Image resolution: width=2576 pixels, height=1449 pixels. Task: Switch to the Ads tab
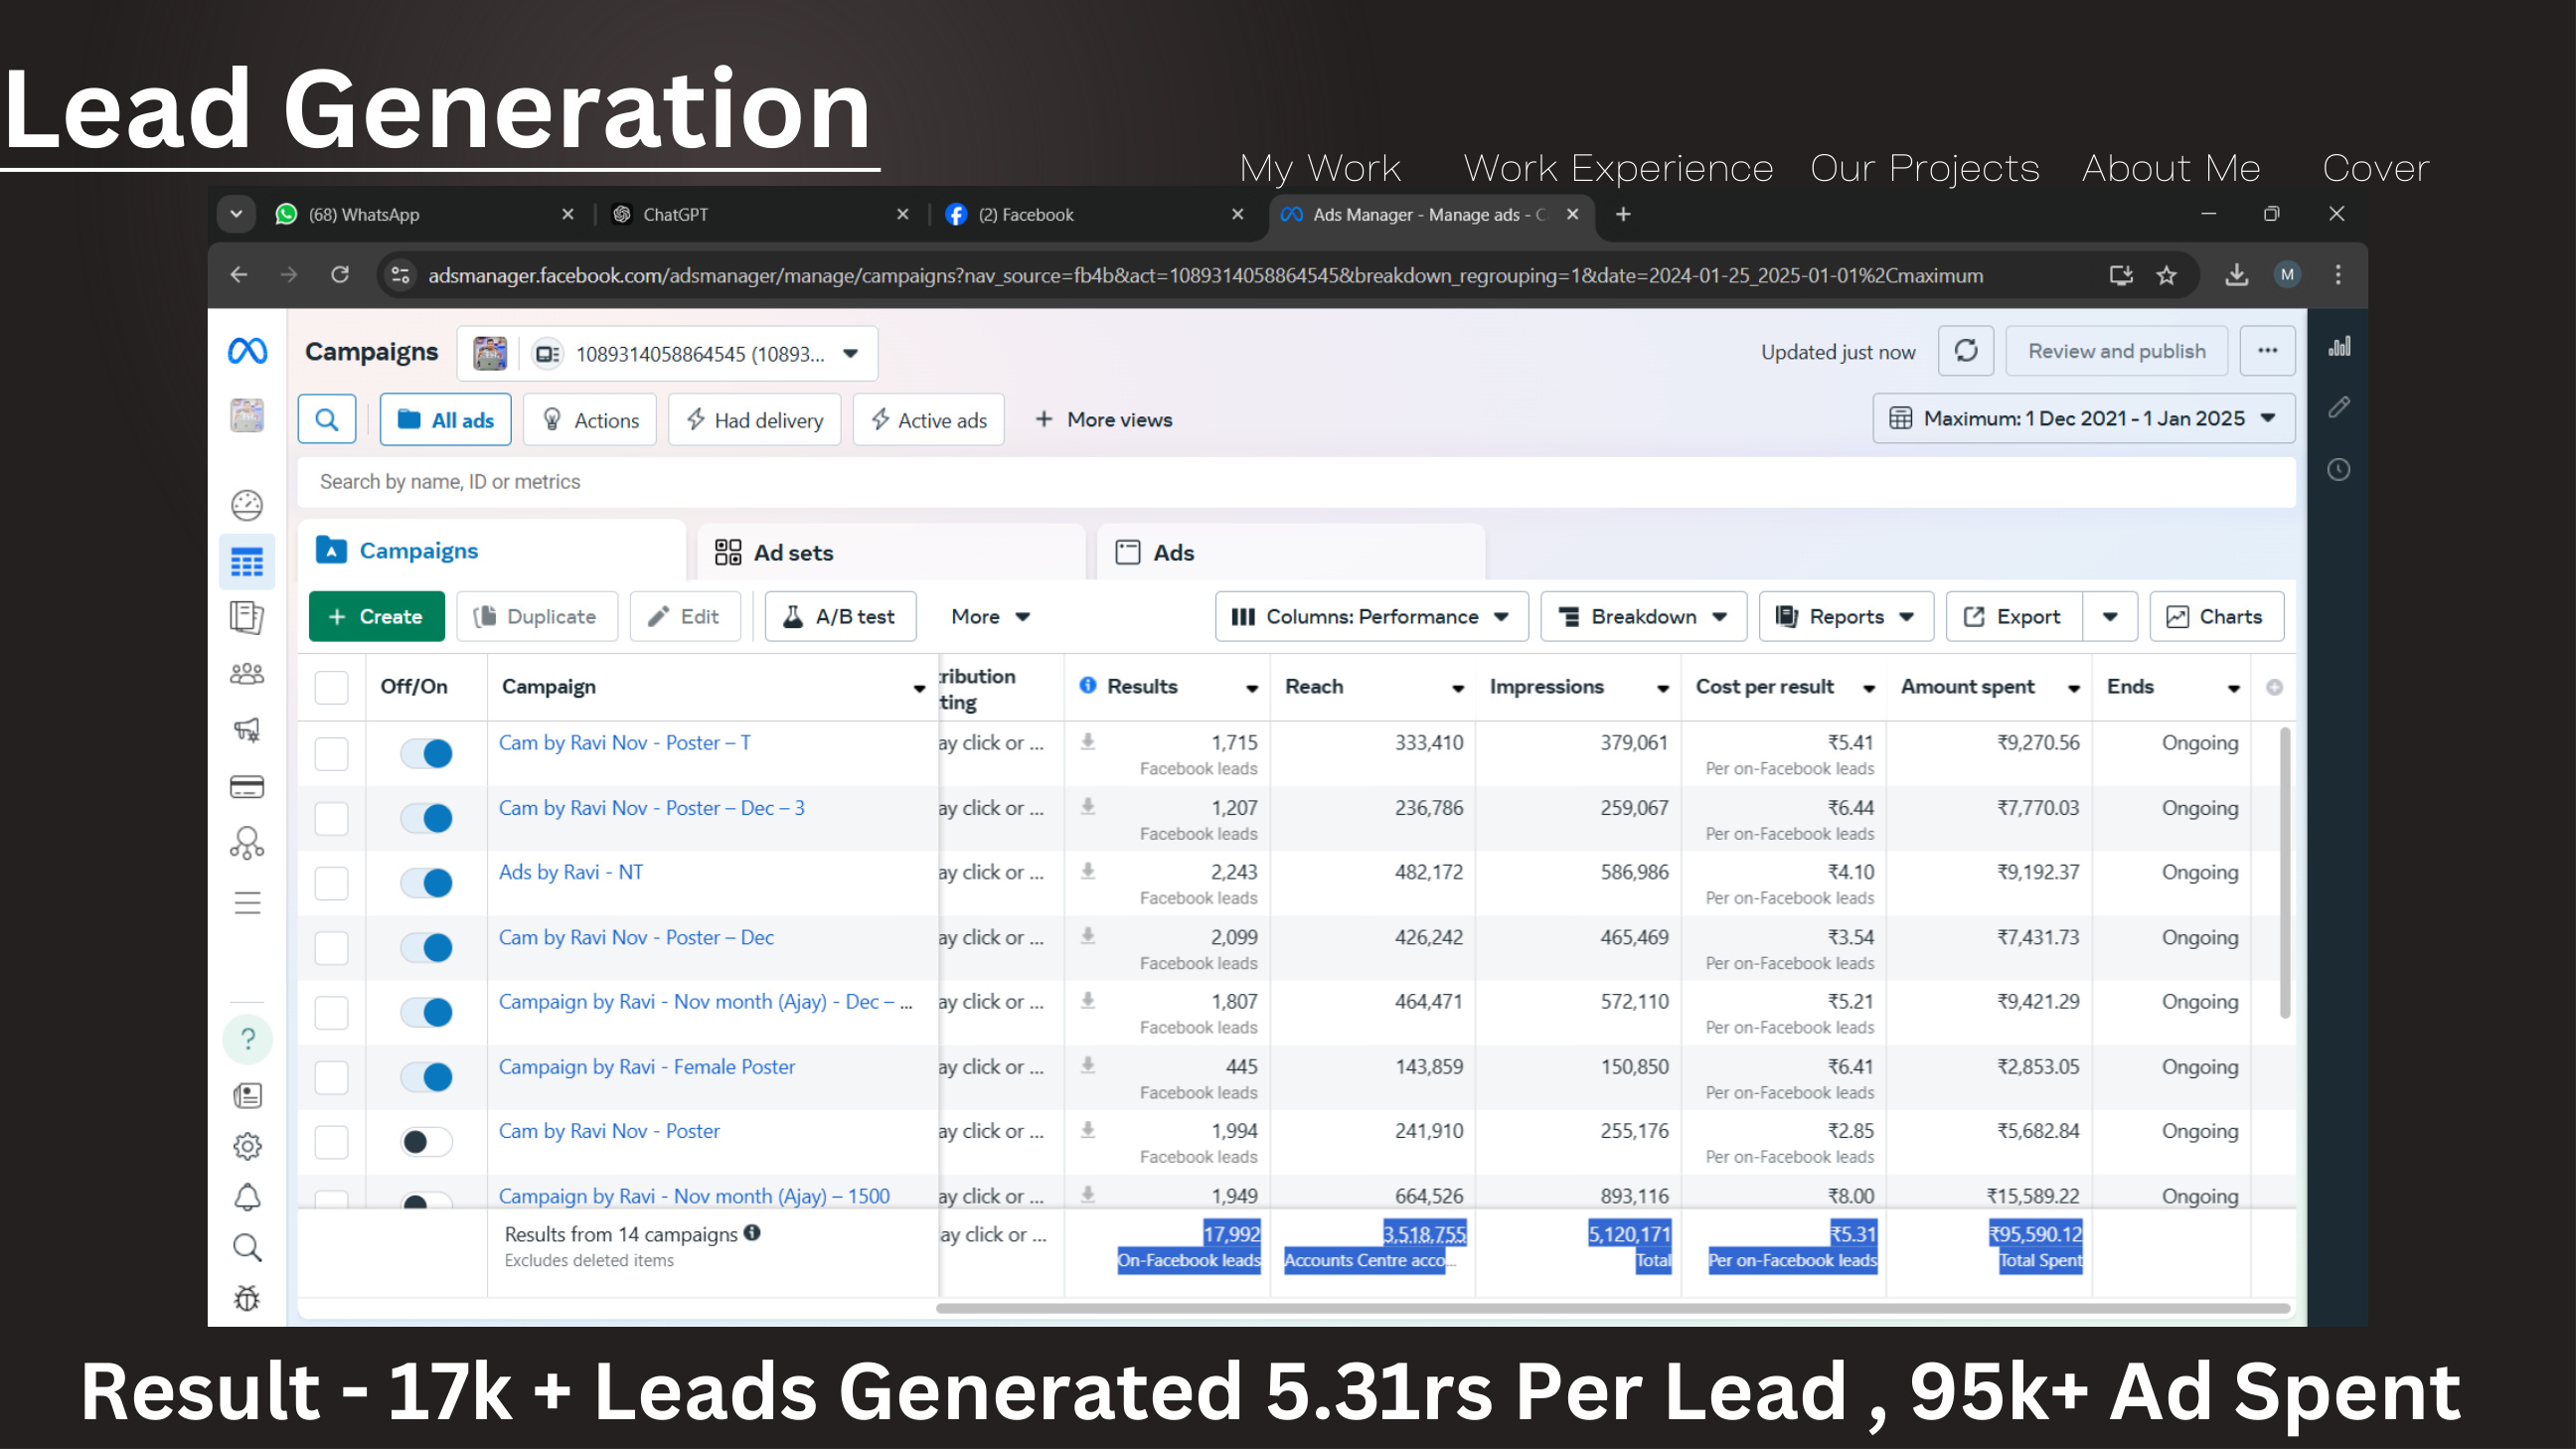(1290, 553)
